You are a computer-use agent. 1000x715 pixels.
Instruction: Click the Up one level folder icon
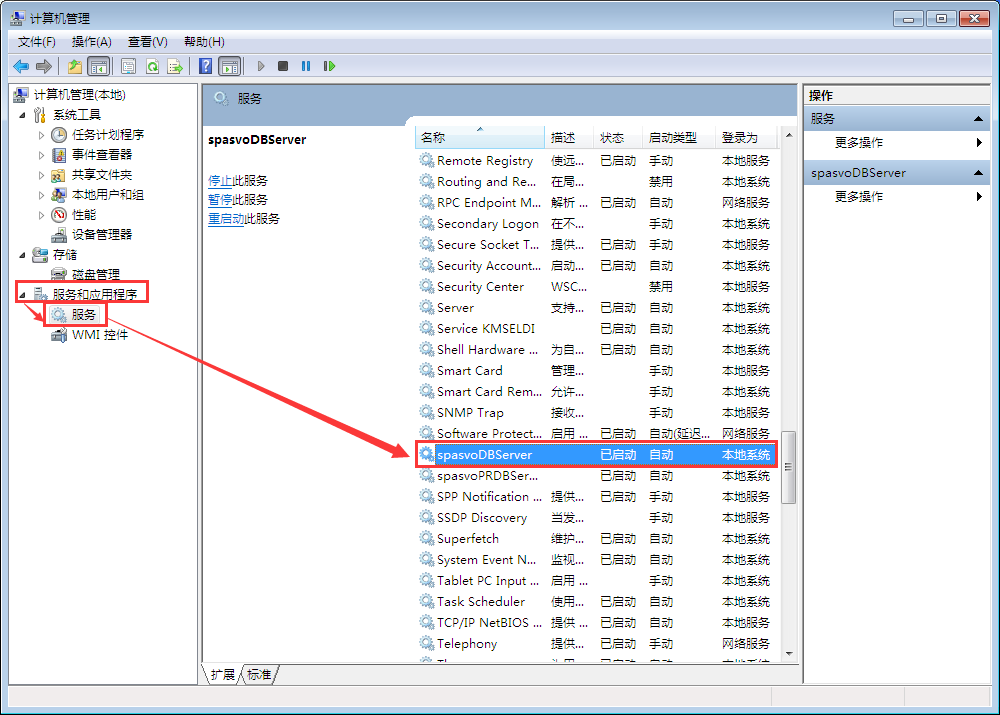point(75,66)
